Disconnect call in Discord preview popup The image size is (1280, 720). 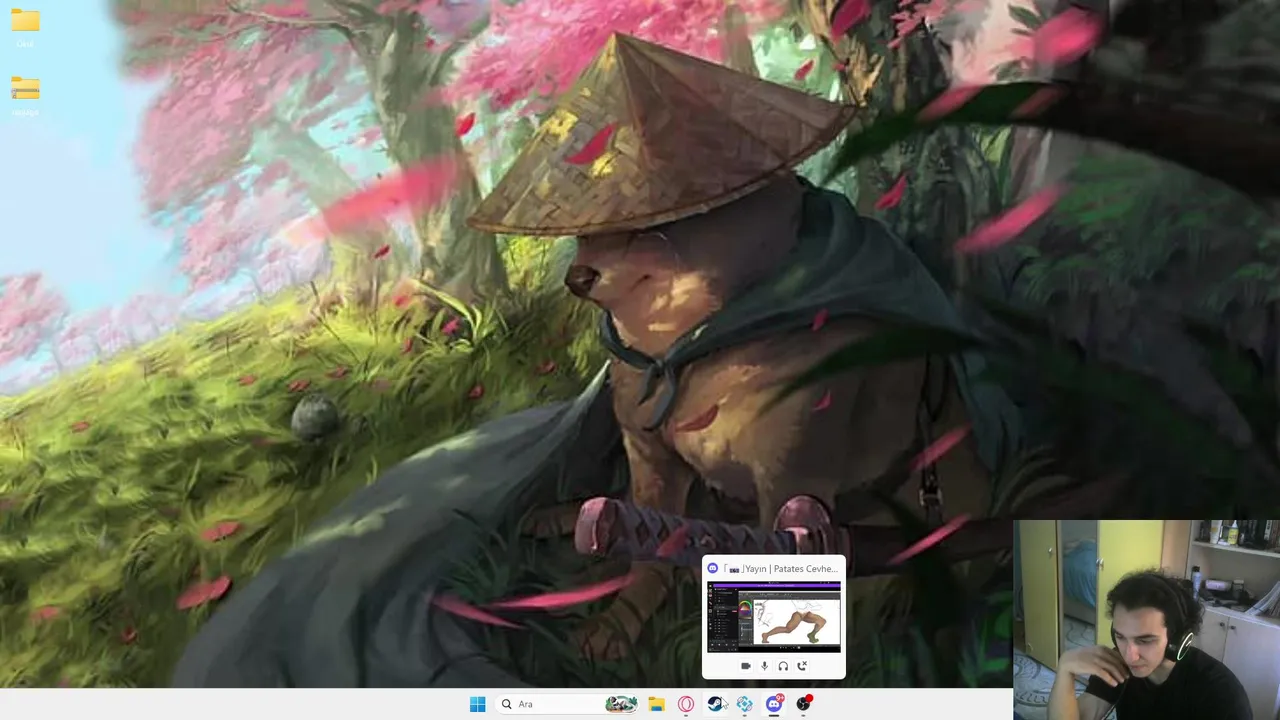802,666
